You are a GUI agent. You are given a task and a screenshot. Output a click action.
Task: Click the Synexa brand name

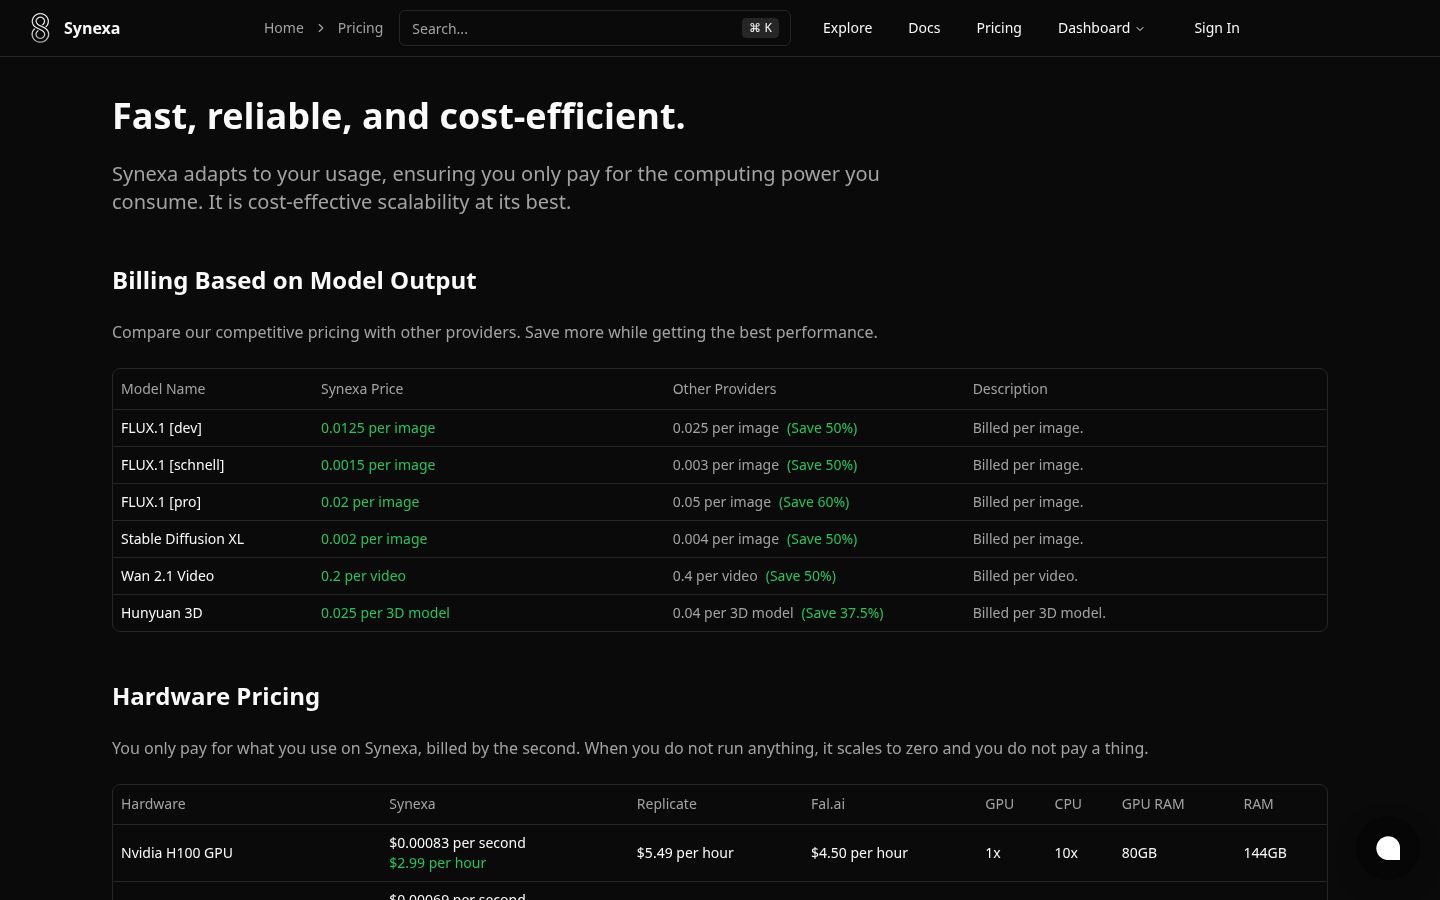[x=92, y=28]
